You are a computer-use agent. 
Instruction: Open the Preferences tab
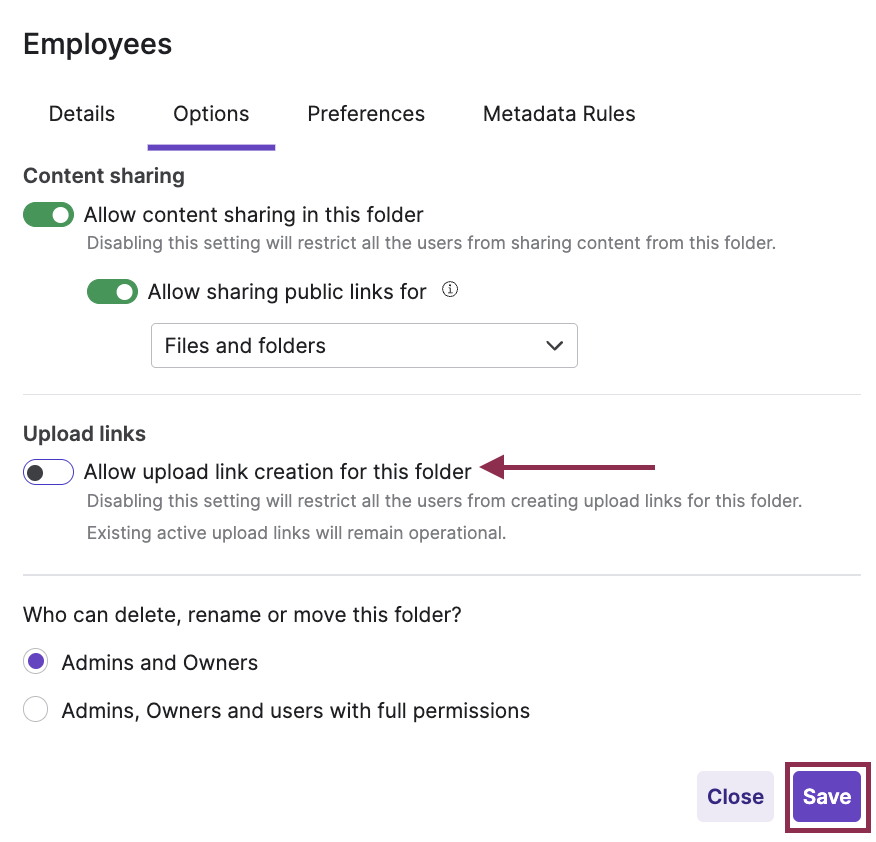coord(366,114)
